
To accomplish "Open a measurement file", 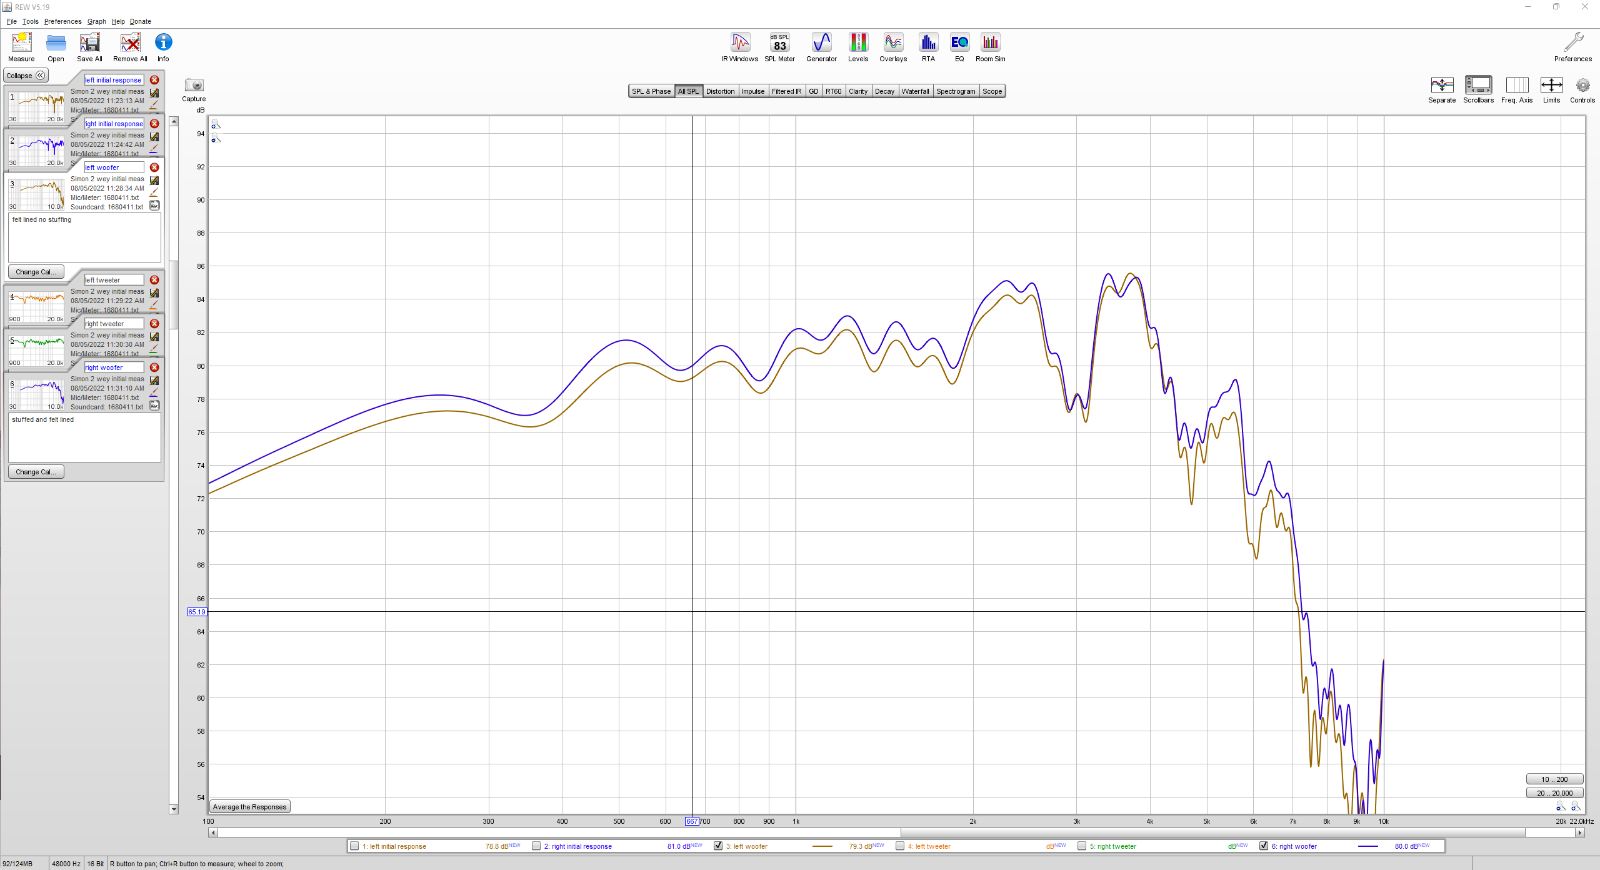I will [56, 46].
